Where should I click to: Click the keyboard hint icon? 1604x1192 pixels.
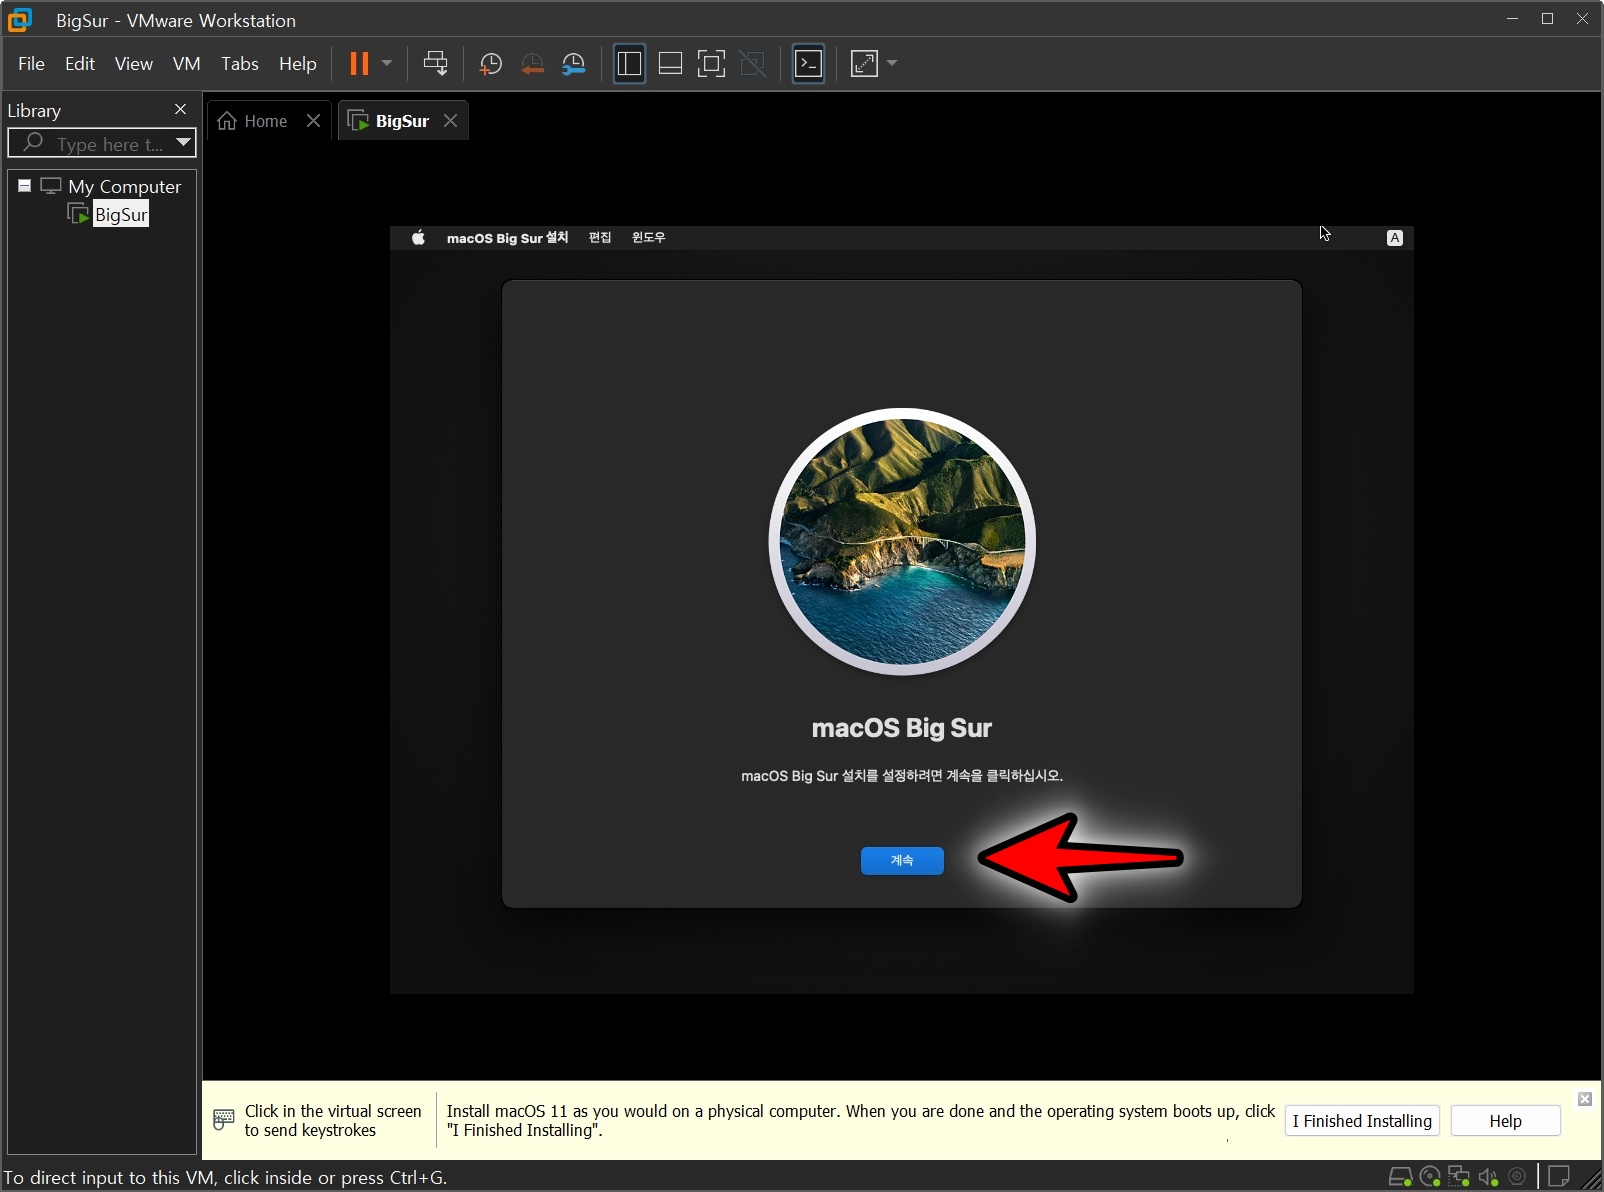pyautogui.click(x=224, y=1120)
